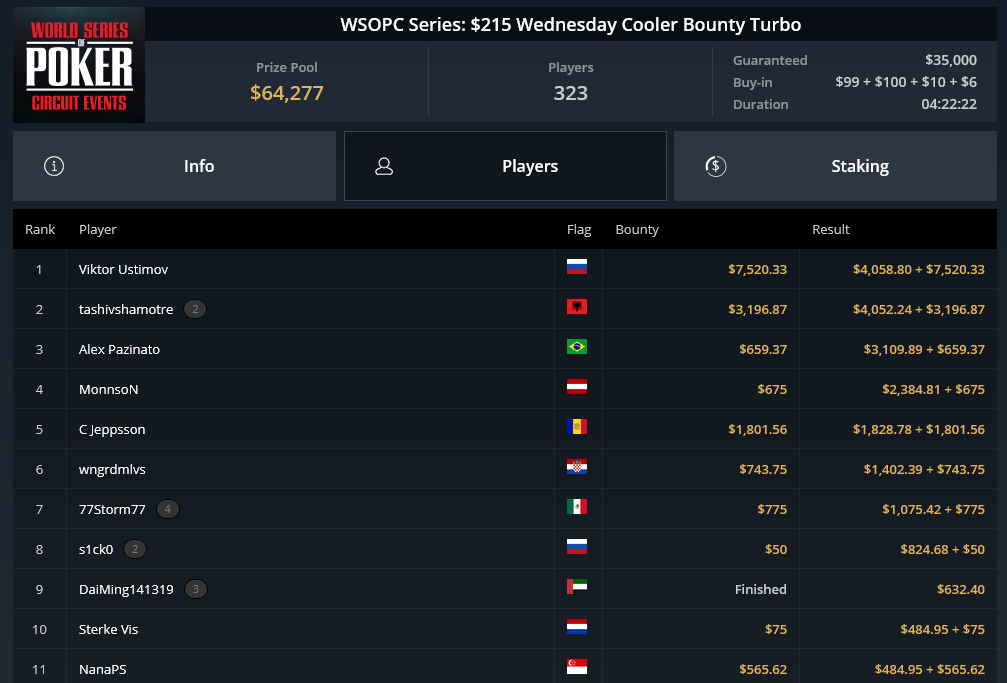This screenshot has height=683, width=1007.
Task: Click the Brazil flag for Alex Pazinato
Action: click(x=577, y=347)
